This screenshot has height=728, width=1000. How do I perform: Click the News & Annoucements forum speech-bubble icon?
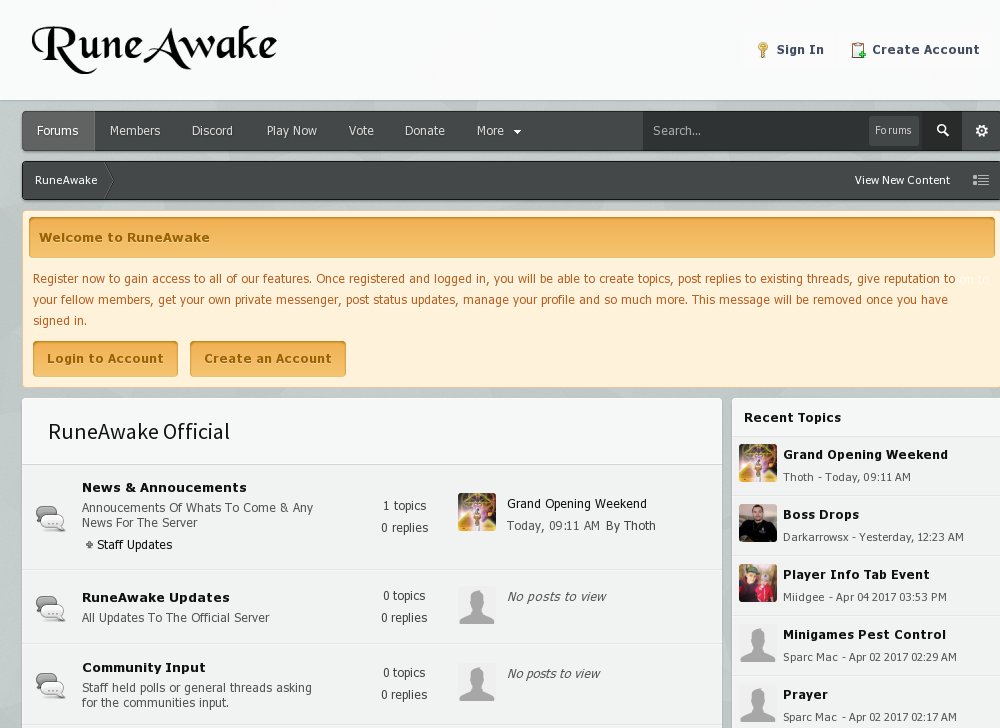point(51,516)
